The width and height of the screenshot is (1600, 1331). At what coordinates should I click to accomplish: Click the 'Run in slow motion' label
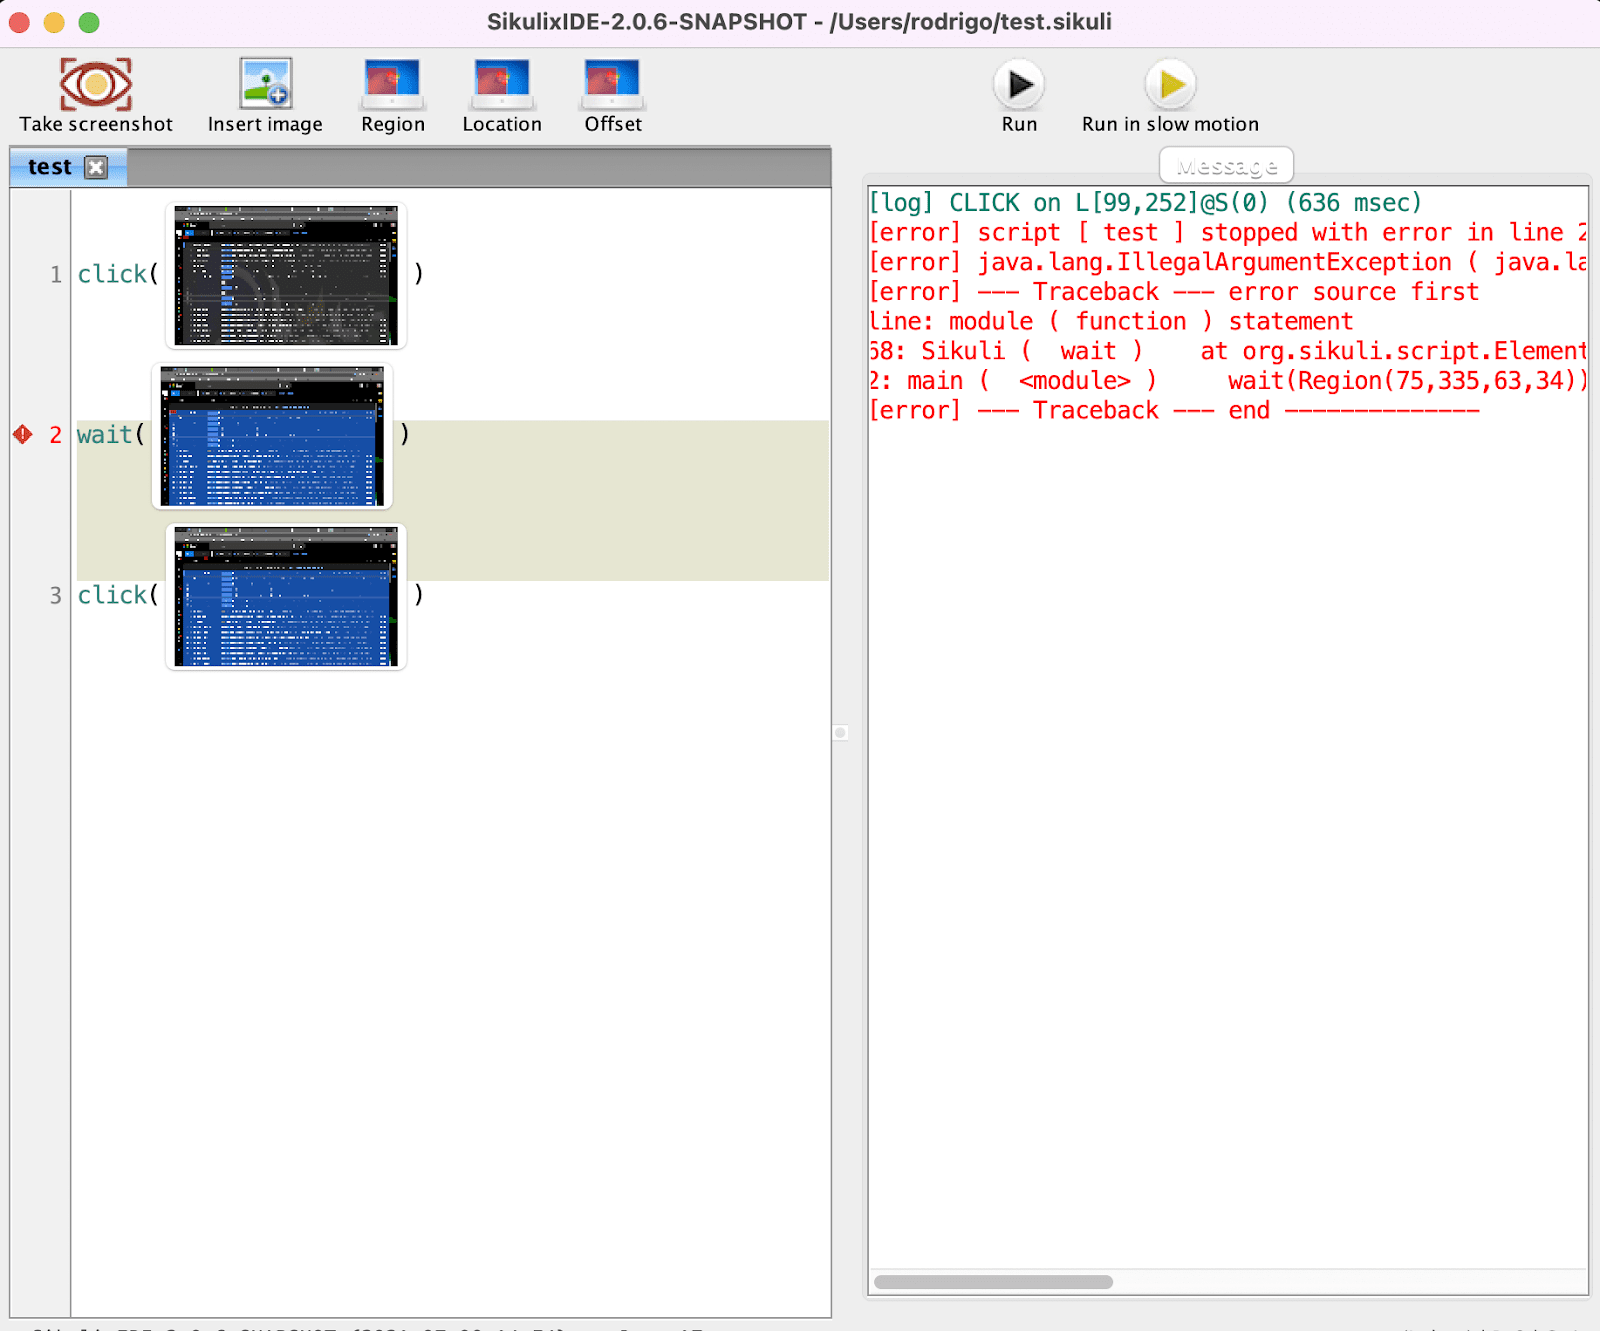coord(1170,124)
